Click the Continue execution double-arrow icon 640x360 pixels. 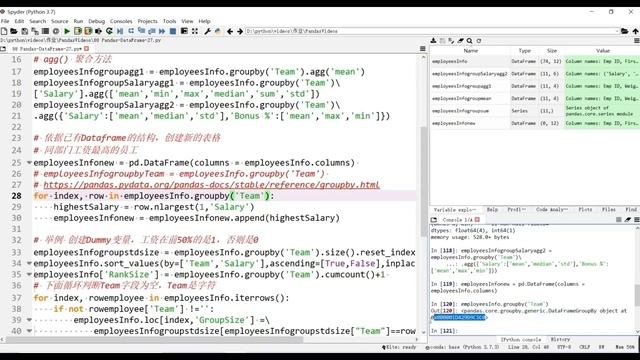pyautogui.click(x=162, y=31)
